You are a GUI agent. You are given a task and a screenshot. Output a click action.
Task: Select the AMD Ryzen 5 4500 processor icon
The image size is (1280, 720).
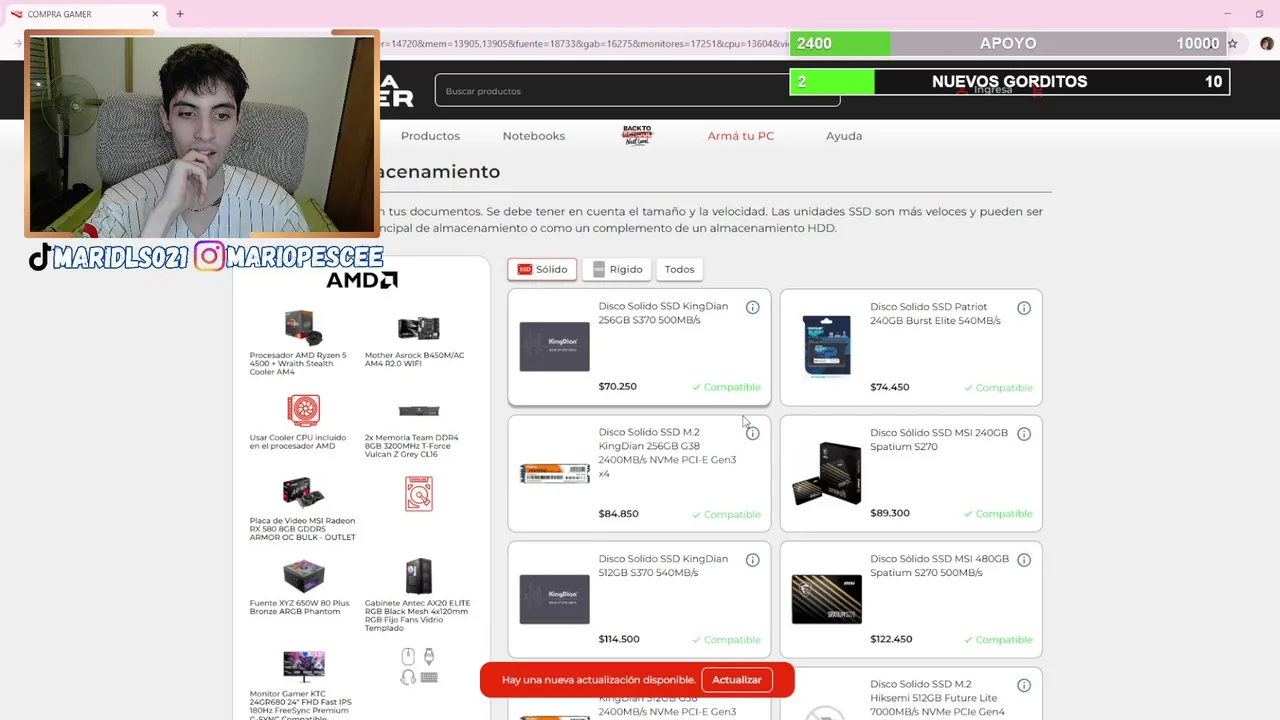click(x=303, y=328)
